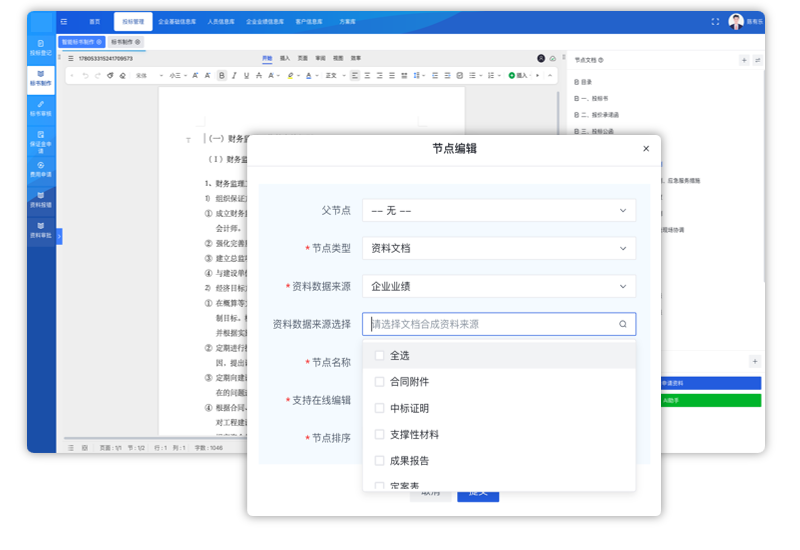Apply underline formatting in editor toolbar
Viewport: 800px width, 550px height.
pos(246,76)
